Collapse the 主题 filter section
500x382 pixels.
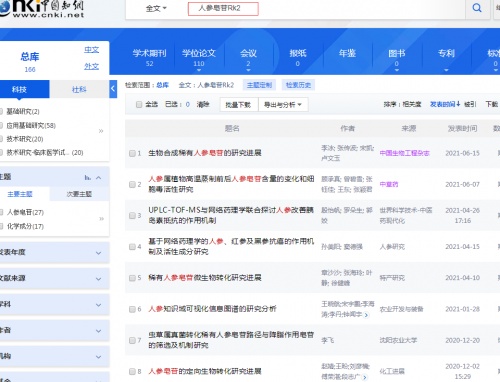coord(99,178)
